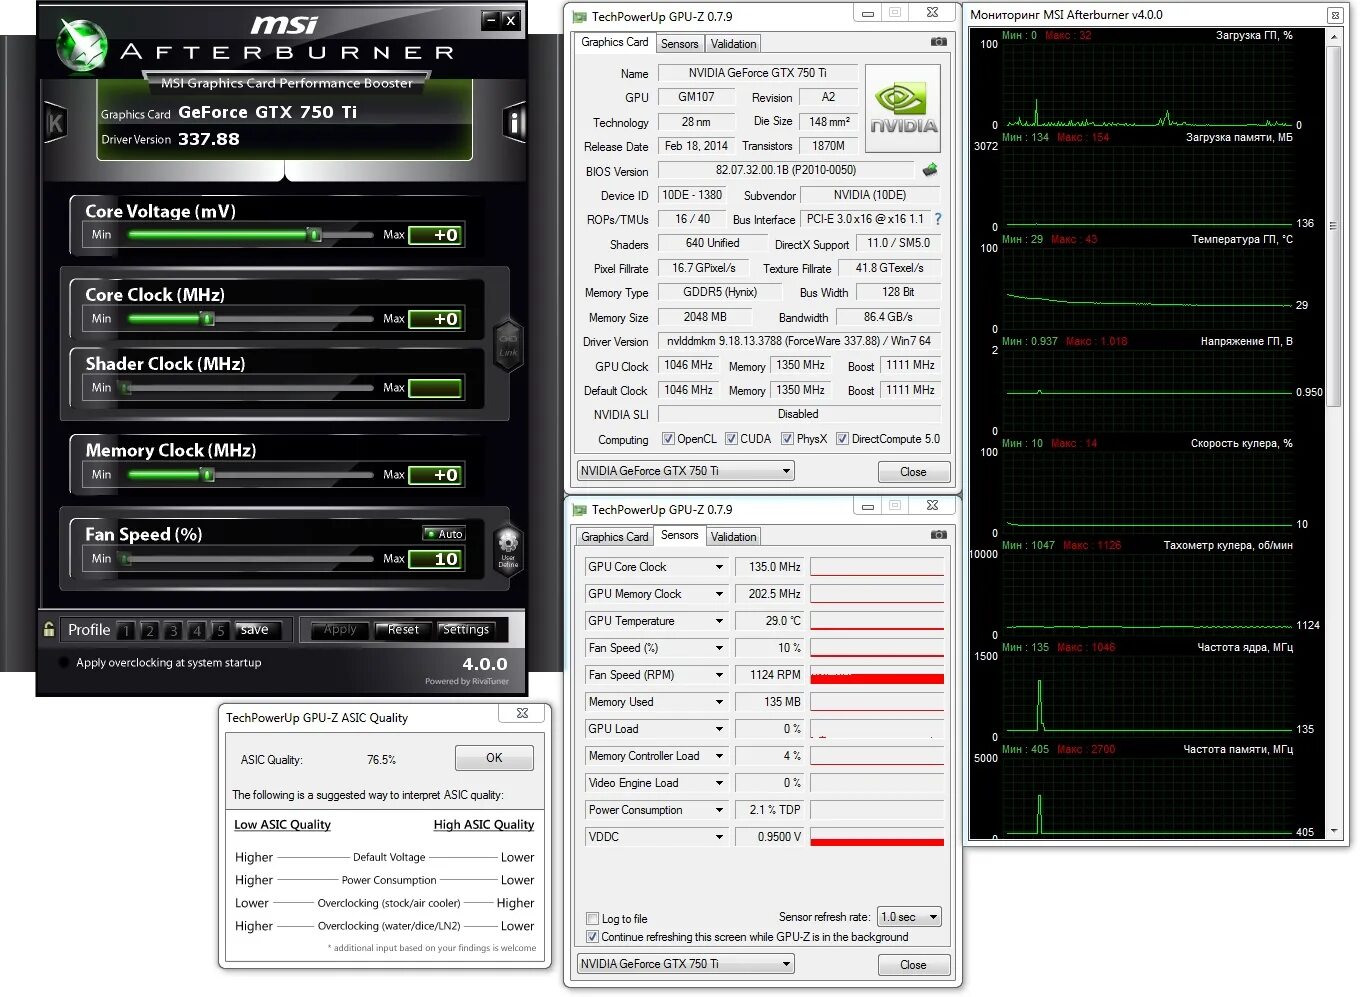
Task: Open the Memory Used sensor dropdown
Action: coord(719,702)
